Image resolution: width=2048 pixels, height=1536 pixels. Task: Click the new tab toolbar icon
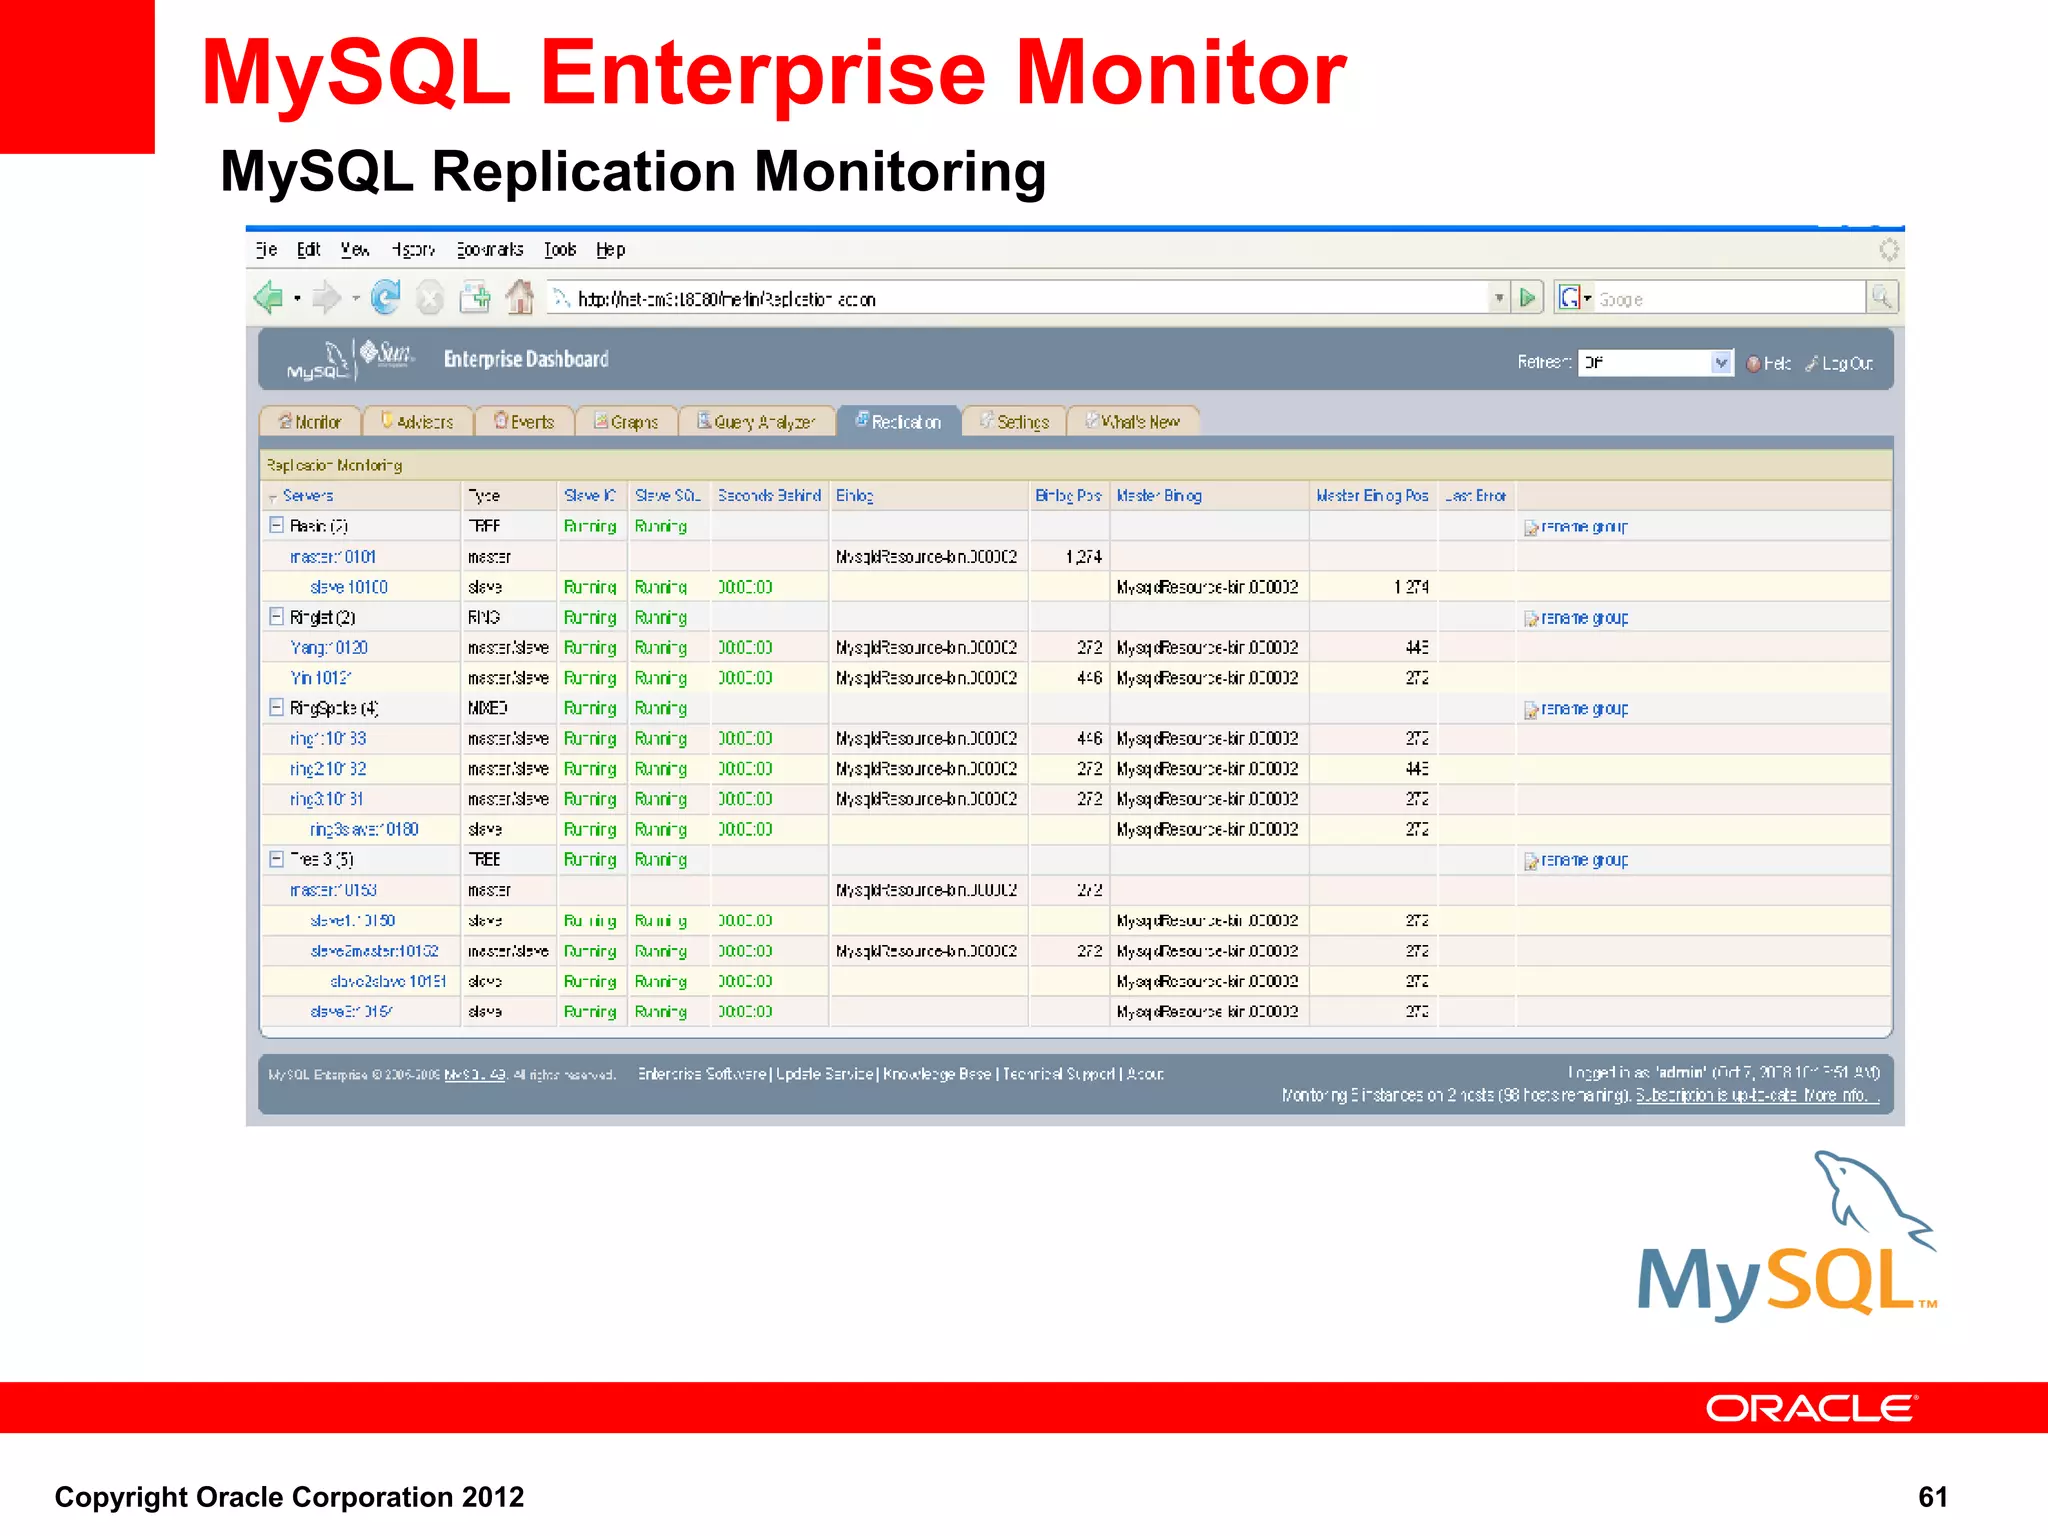coord(475,298)
